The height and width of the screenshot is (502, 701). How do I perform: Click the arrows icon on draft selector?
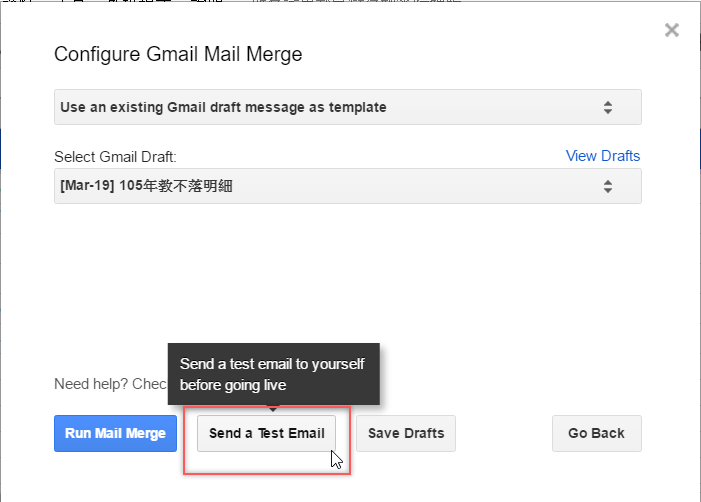pos(607,186)
